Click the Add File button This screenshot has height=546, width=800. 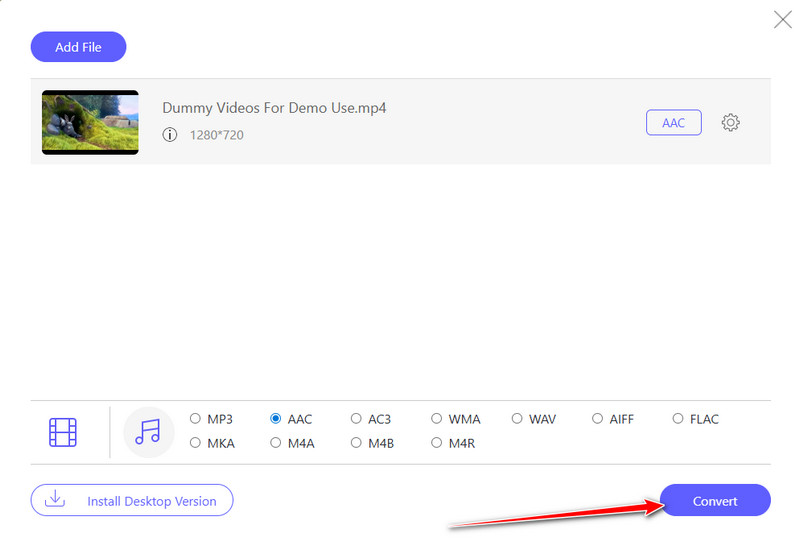79,46
